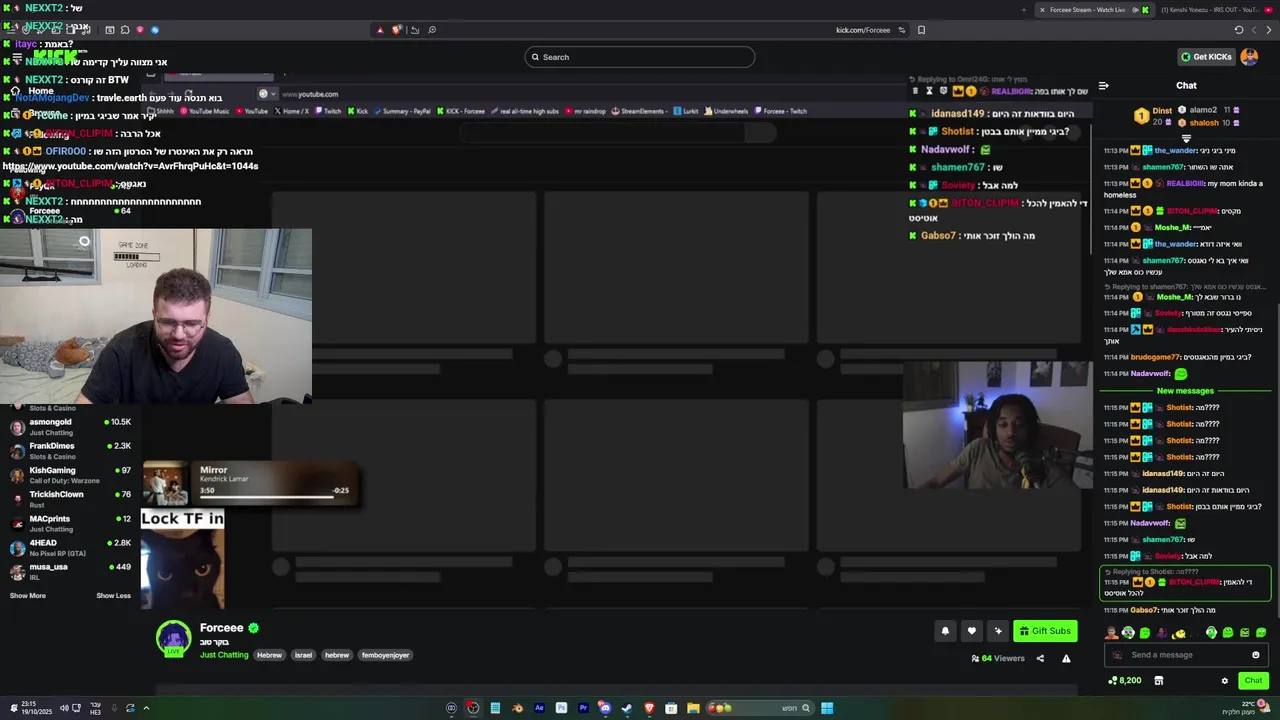1280x720 pixels.
Task: Open MACprints channel in sidebar
Action: tap(70, 523)
